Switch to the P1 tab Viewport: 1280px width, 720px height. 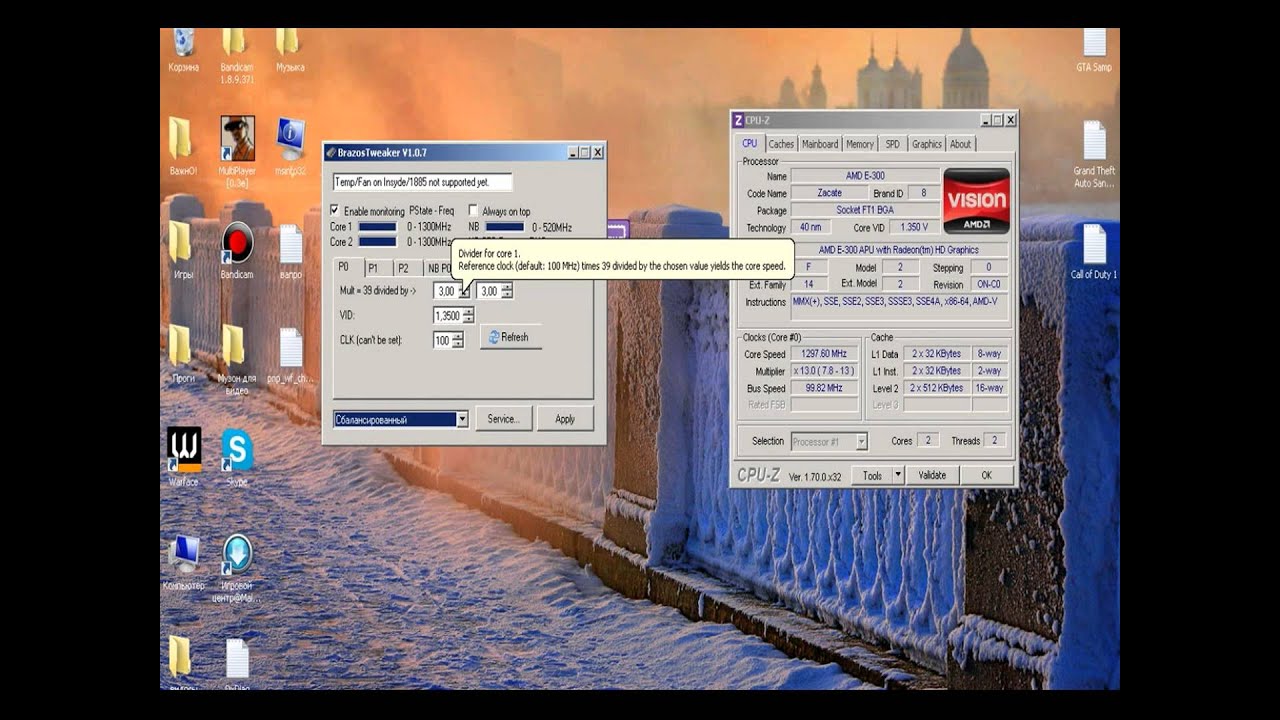[x=373, y=268]
